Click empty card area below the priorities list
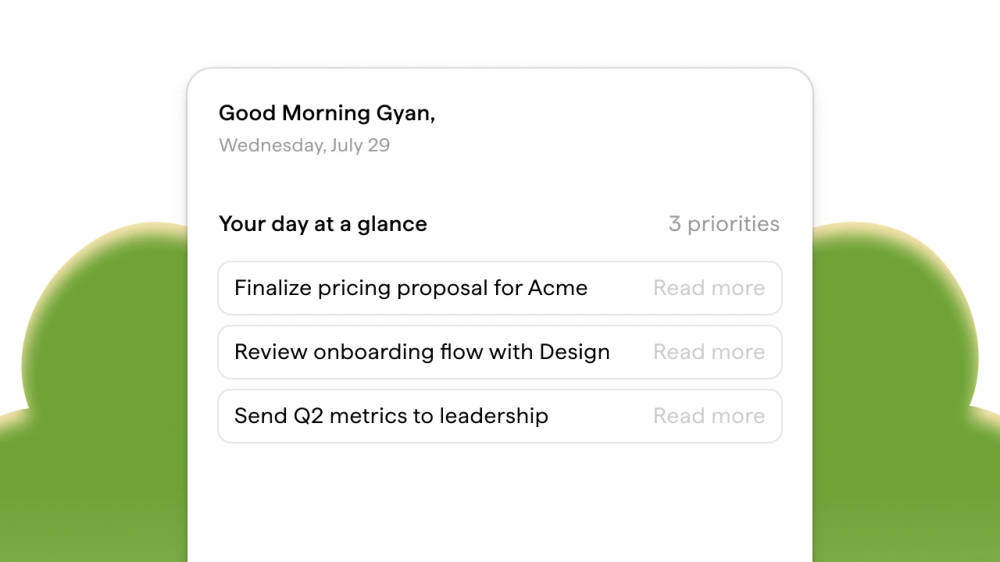 pos(500,504)
